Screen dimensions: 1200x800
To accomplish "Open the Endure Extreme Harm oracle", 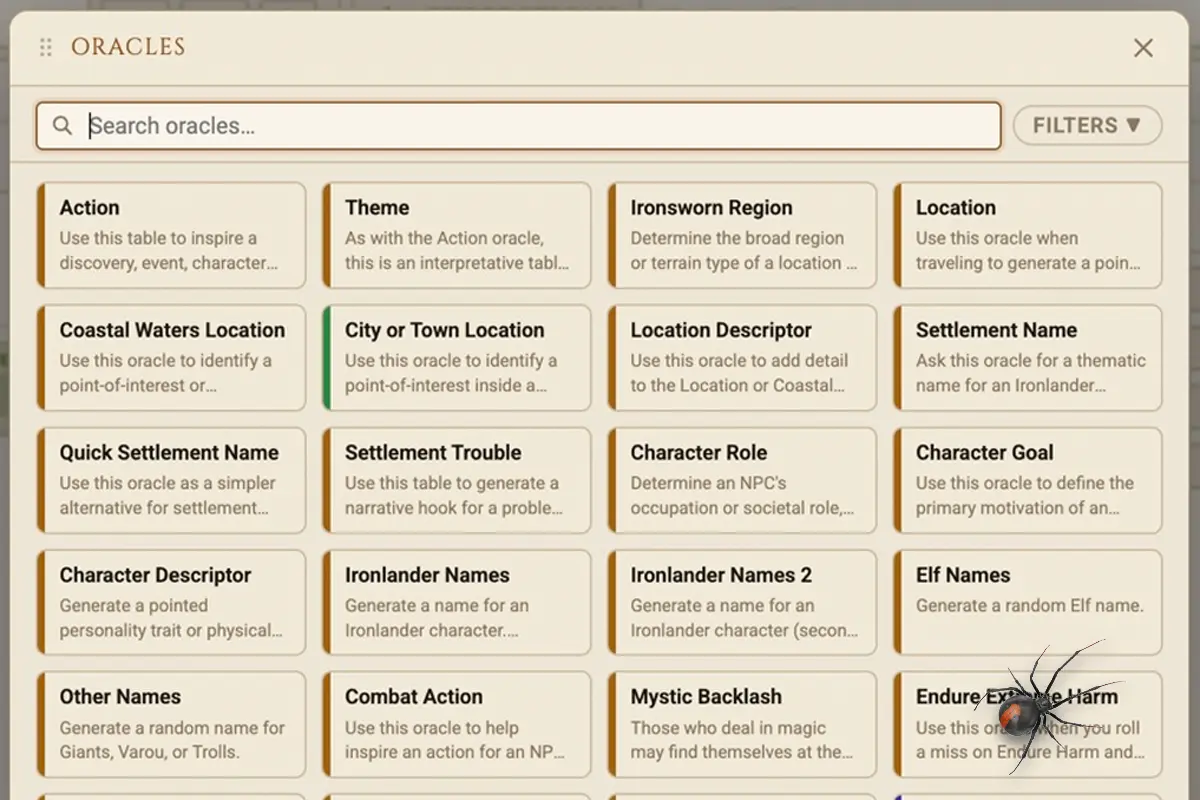I will [1028, 725].
